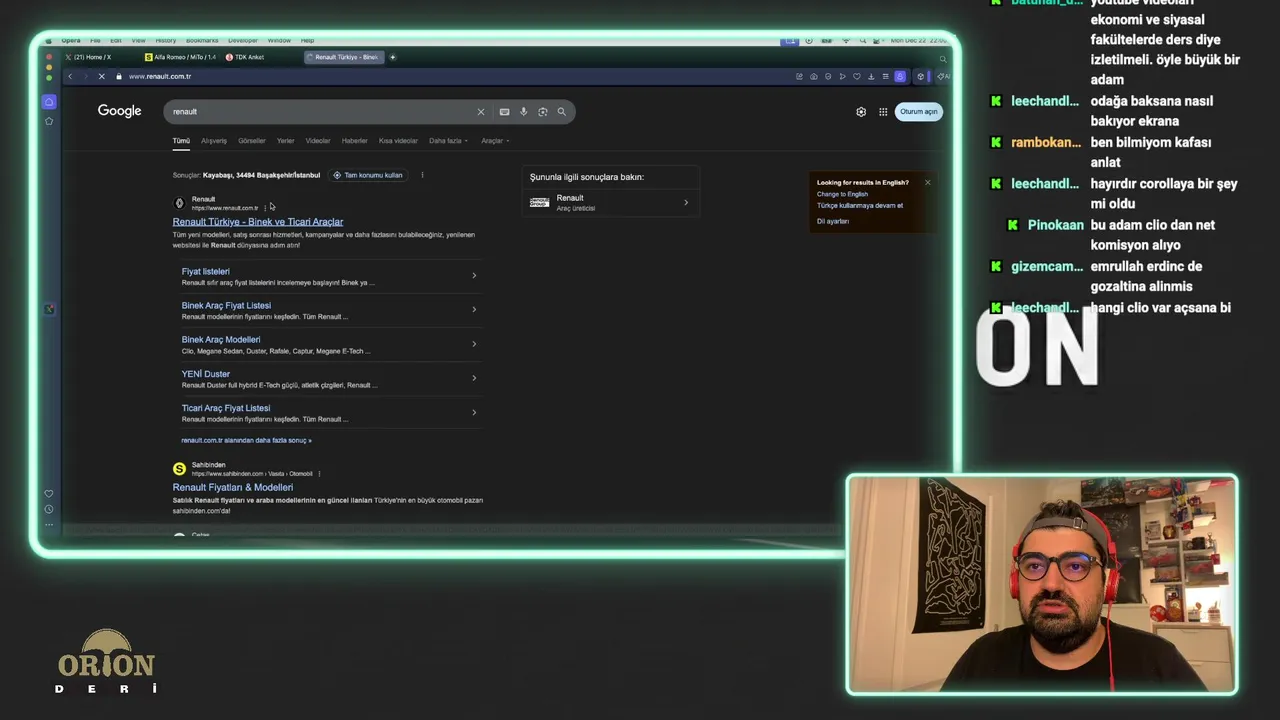Open three-dot menu beside location button

coord(422,175)
